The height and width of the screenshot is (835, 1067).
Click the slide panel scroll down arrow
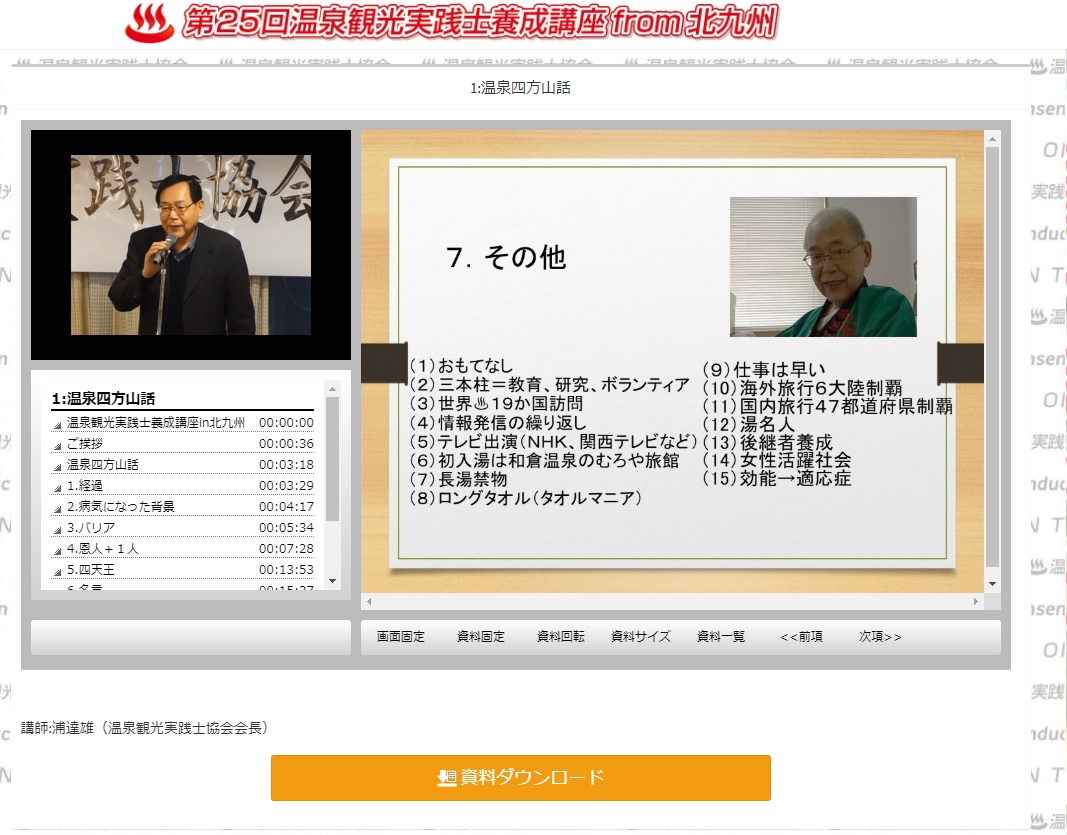992,584
